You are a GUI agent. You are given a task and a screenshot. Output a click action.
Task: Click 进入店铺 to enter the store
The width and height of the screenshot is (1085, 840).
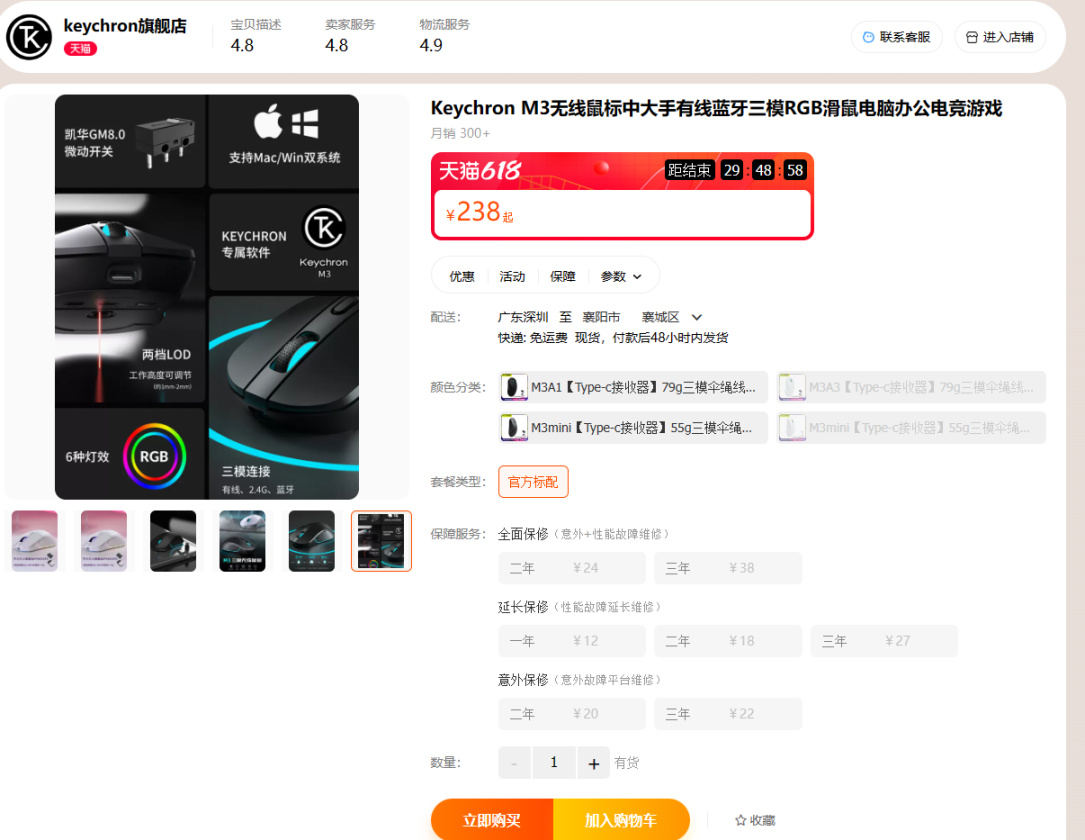999,37
